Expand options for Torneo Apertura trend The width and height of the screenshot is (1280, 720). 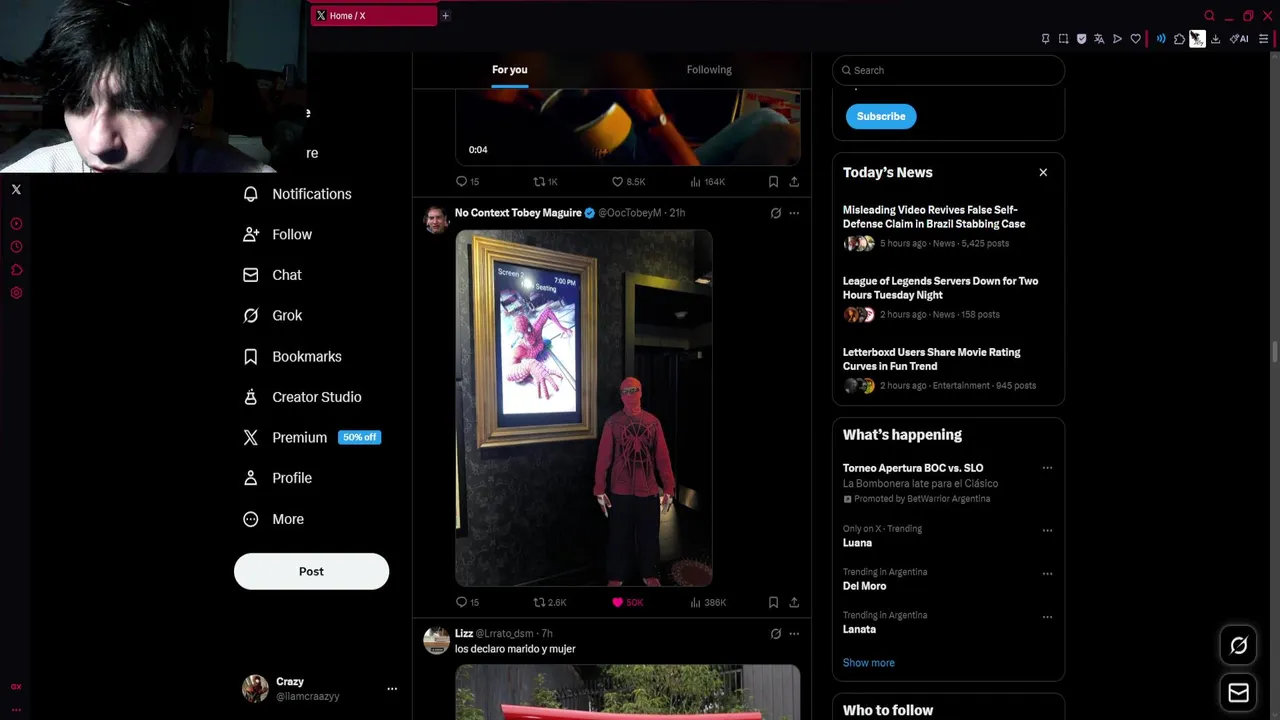tap(1047, 468)
